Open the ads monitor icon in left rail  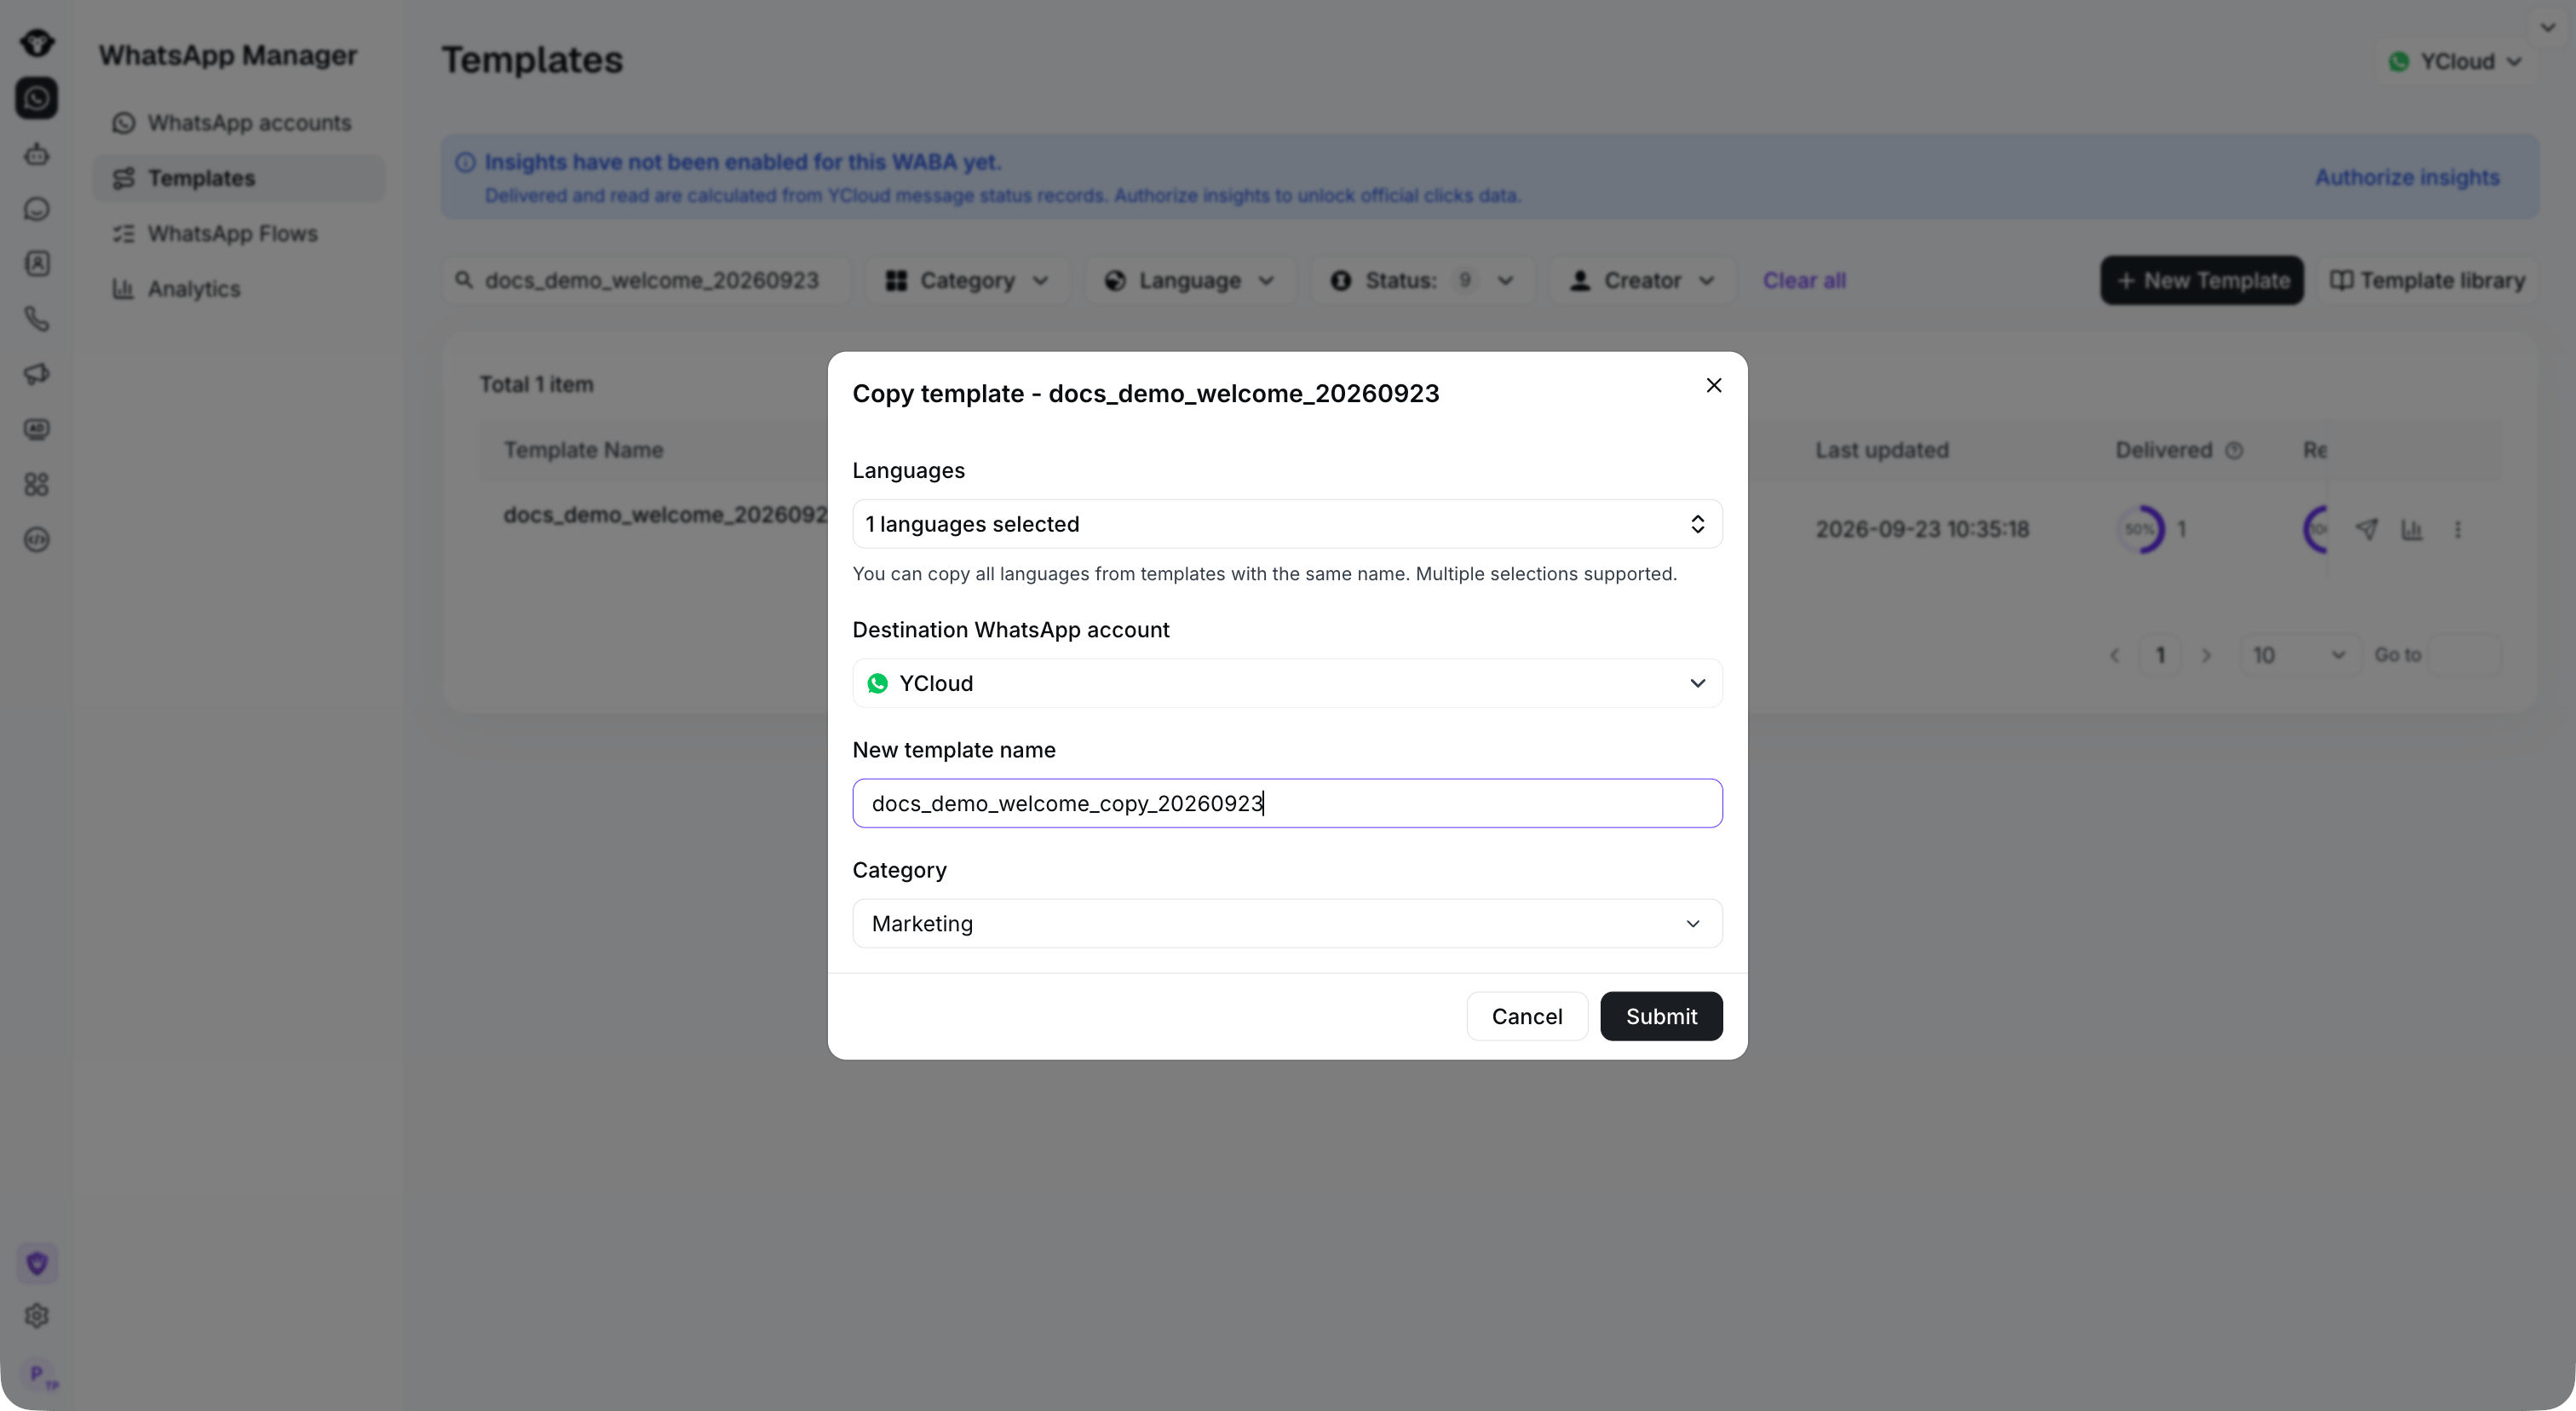[x=37, y=429]
